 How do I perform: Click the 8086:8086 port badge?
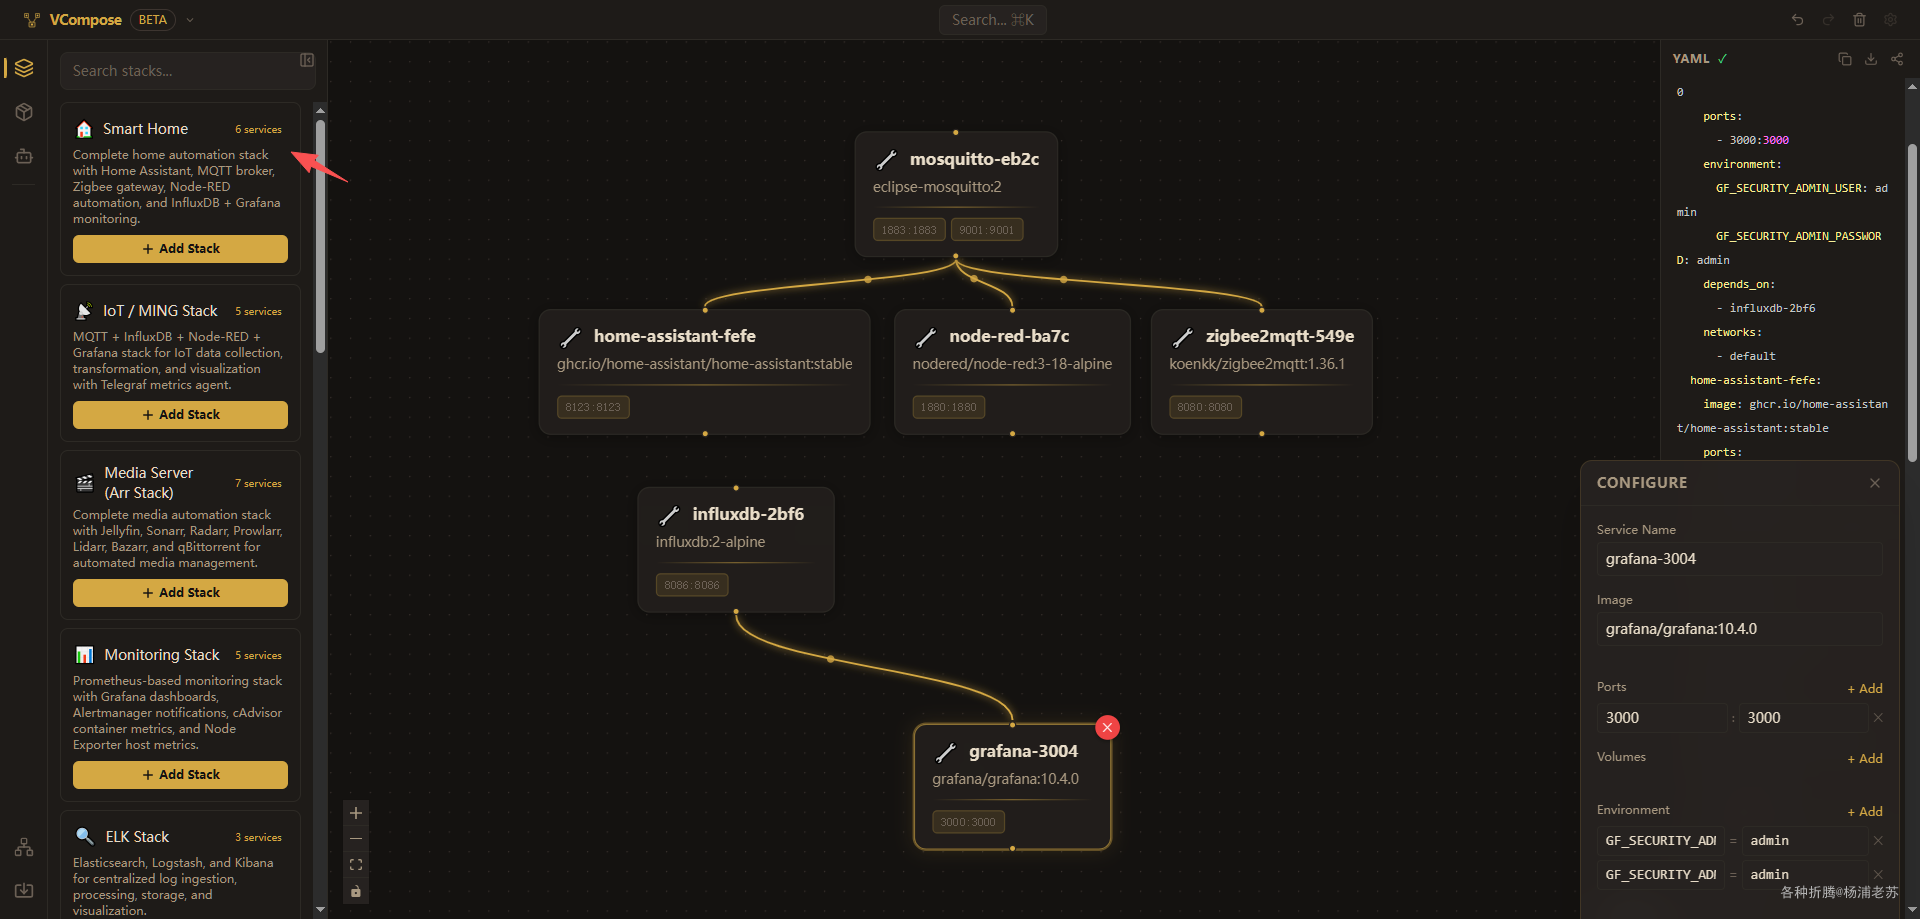tap(692, 585)
